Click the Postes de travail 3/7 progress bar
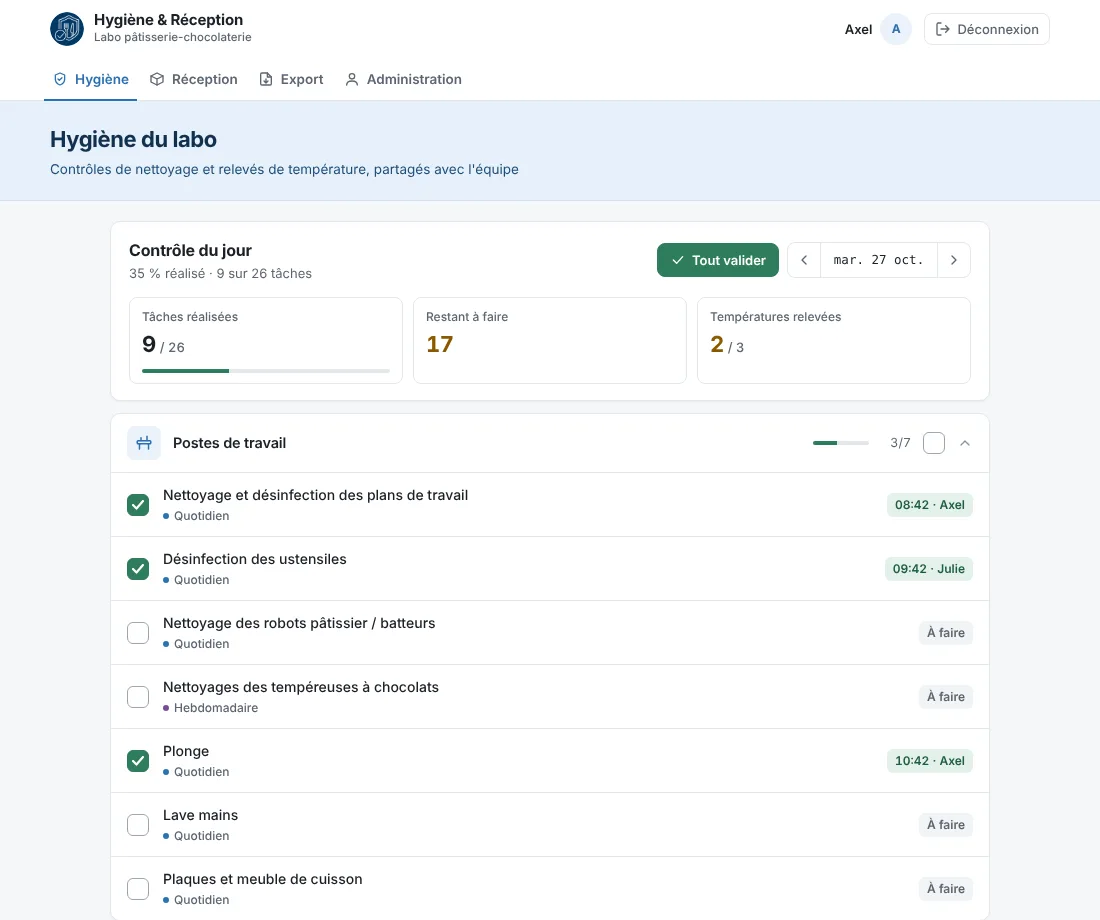Viewport: 1100px width, 920px height. coord(840,443)
